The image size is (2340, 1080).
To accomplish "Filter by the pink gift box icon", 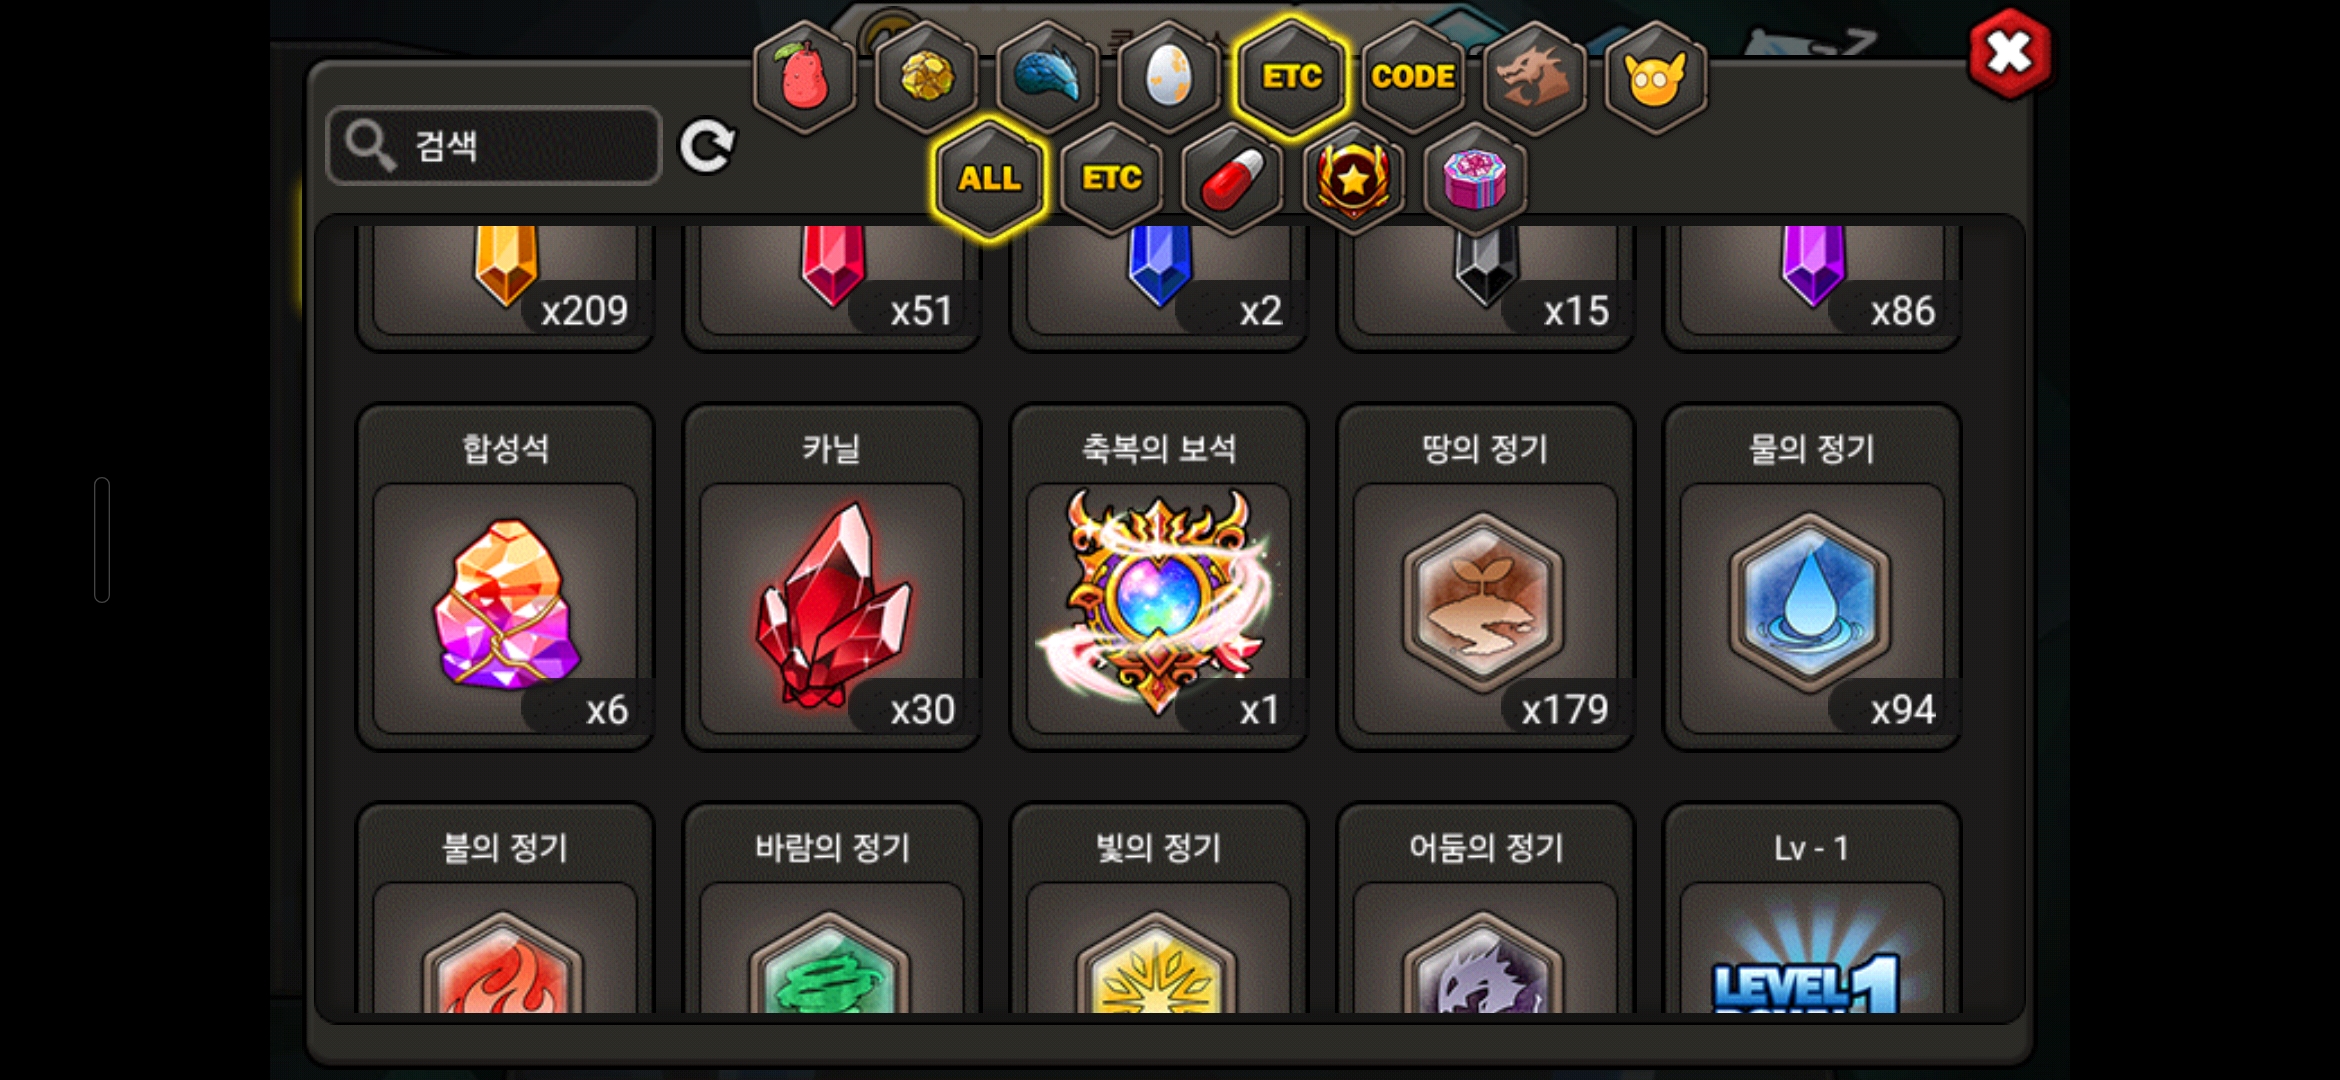I will tap(1475, 179).
